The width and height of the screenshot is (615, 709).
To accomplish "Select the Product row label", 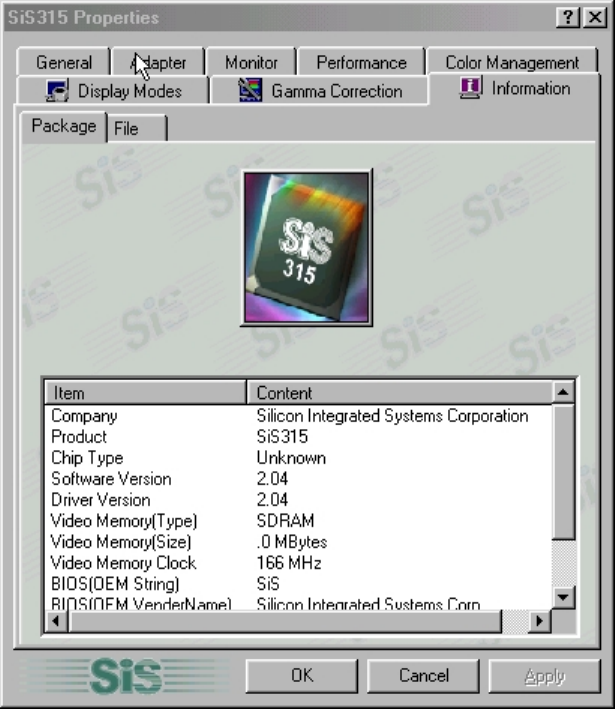I will click(x=79, y=437).
